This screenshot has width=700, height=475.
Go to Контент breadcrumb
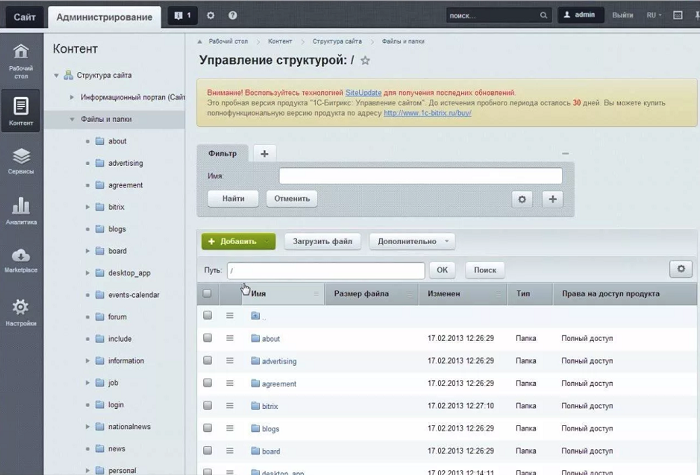click(x=280, y=41)
